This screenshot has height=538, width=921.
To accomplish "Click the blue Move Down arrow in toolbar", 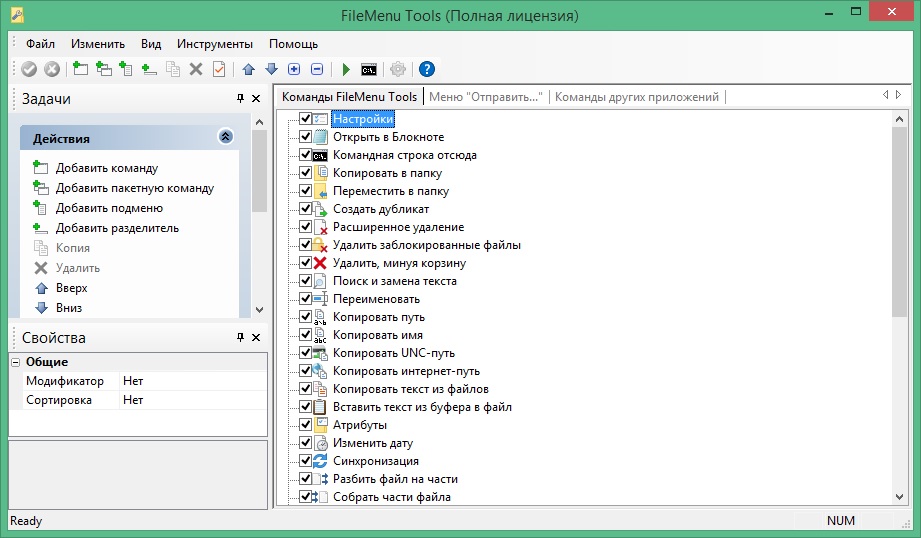I will pos(271,69).
